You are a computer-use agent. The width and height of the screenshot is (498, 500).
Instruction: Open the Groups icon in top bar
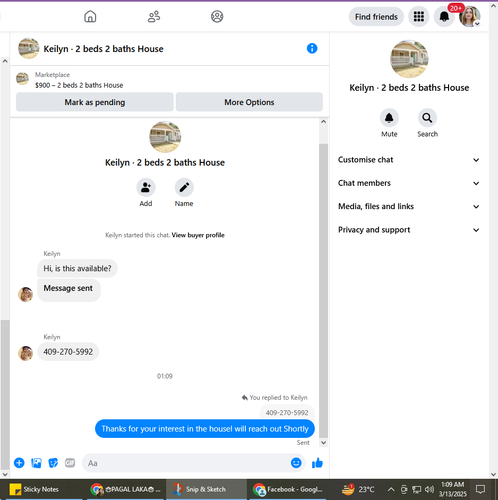tap(217, 16)
